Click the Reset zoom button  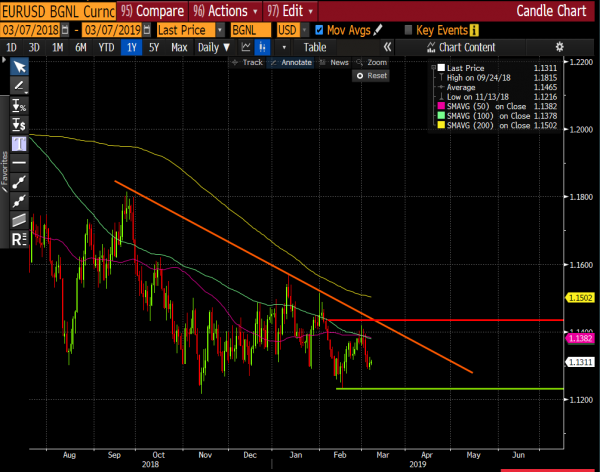pyautogui.click(x=371, y=75)
